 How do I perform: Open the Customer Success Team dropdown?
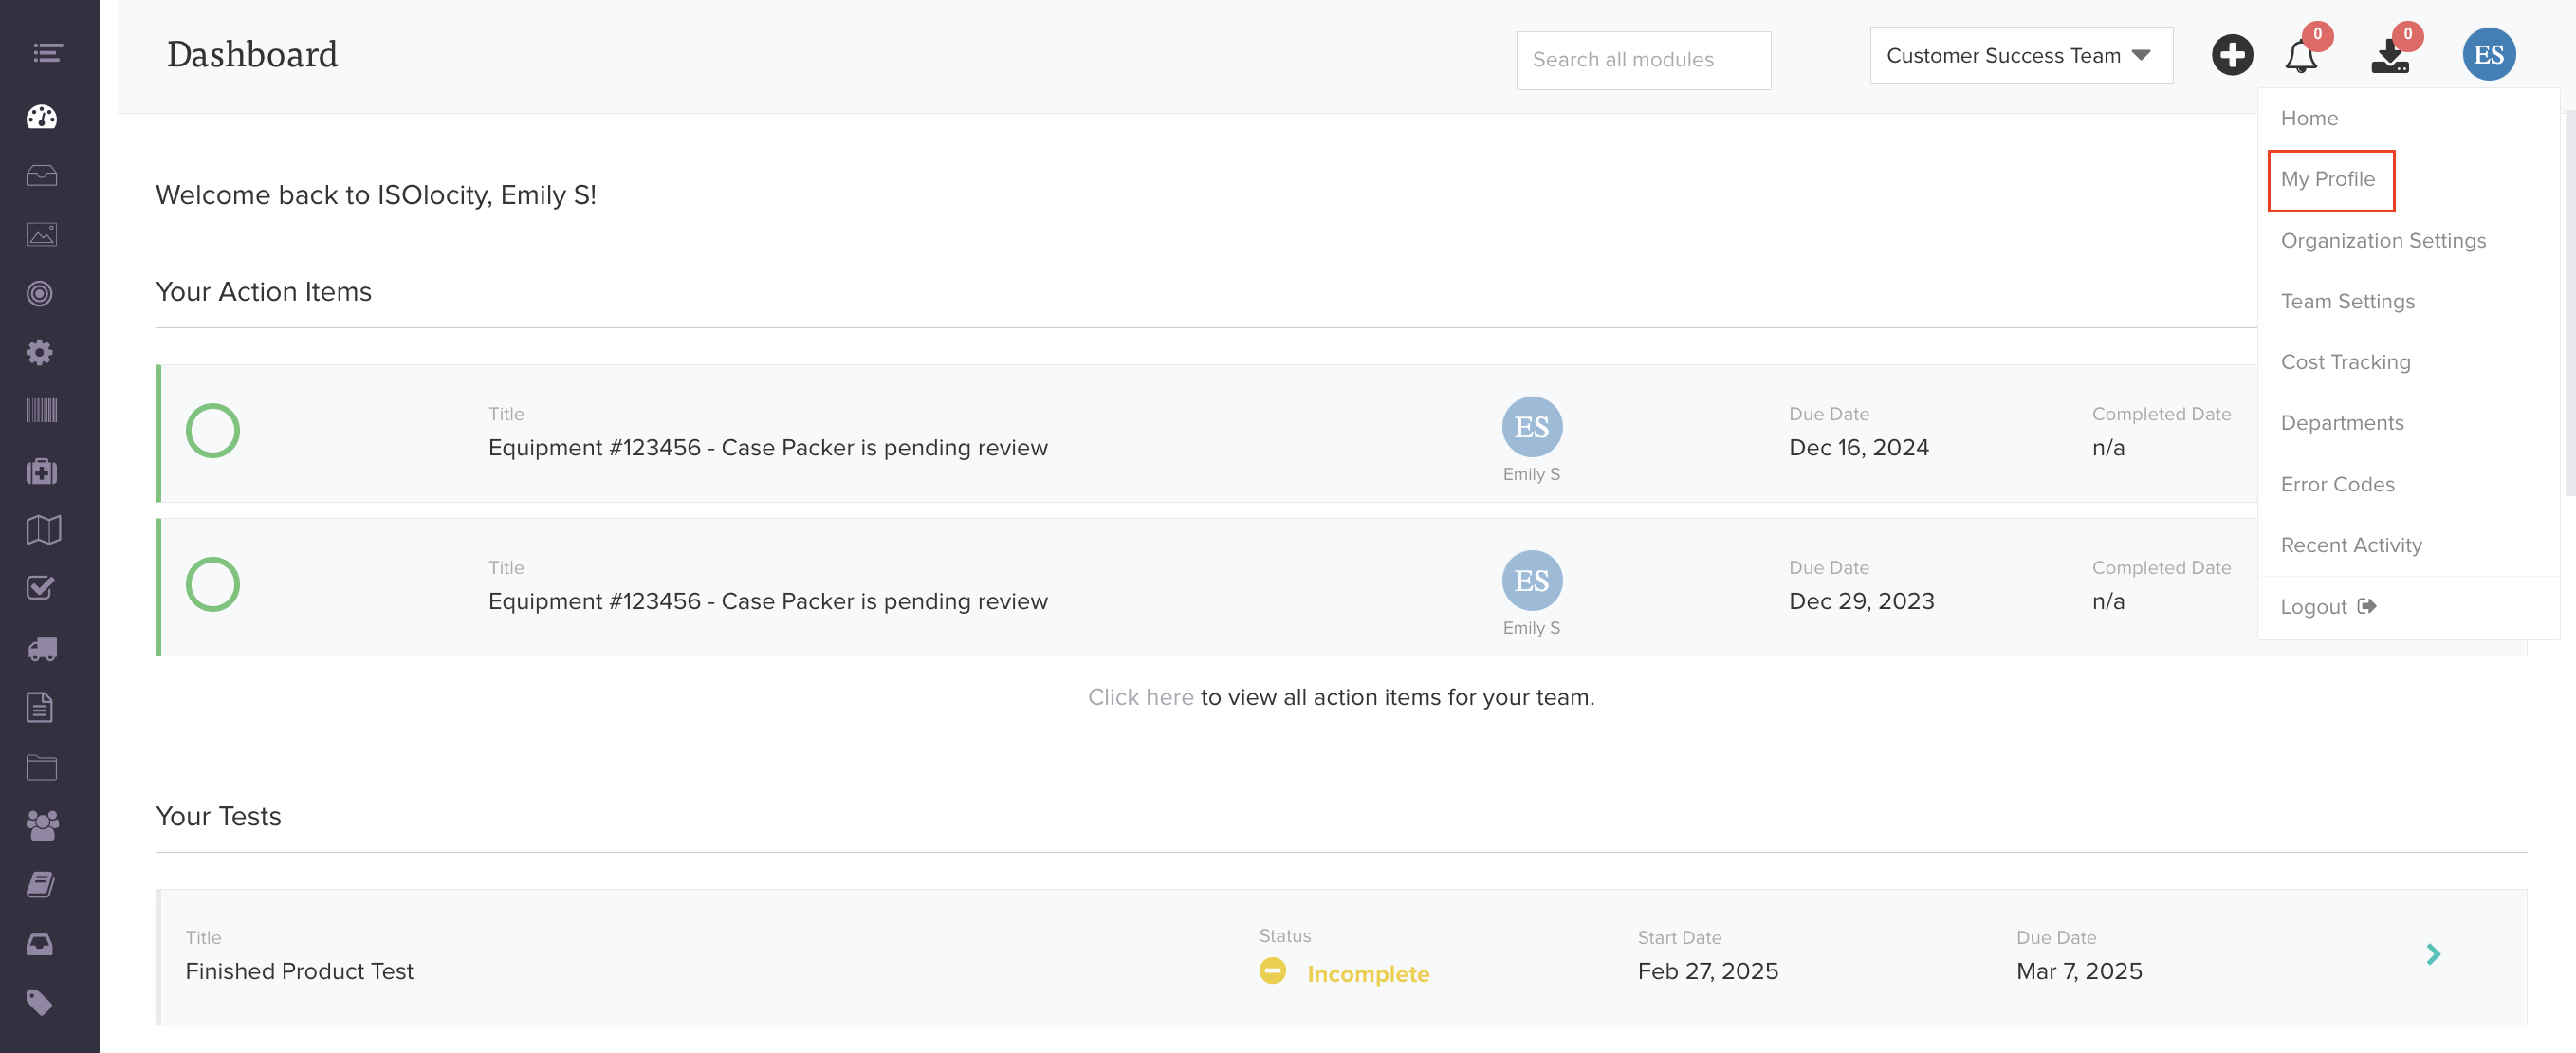pyautogui.click(x=2019, y=56)
